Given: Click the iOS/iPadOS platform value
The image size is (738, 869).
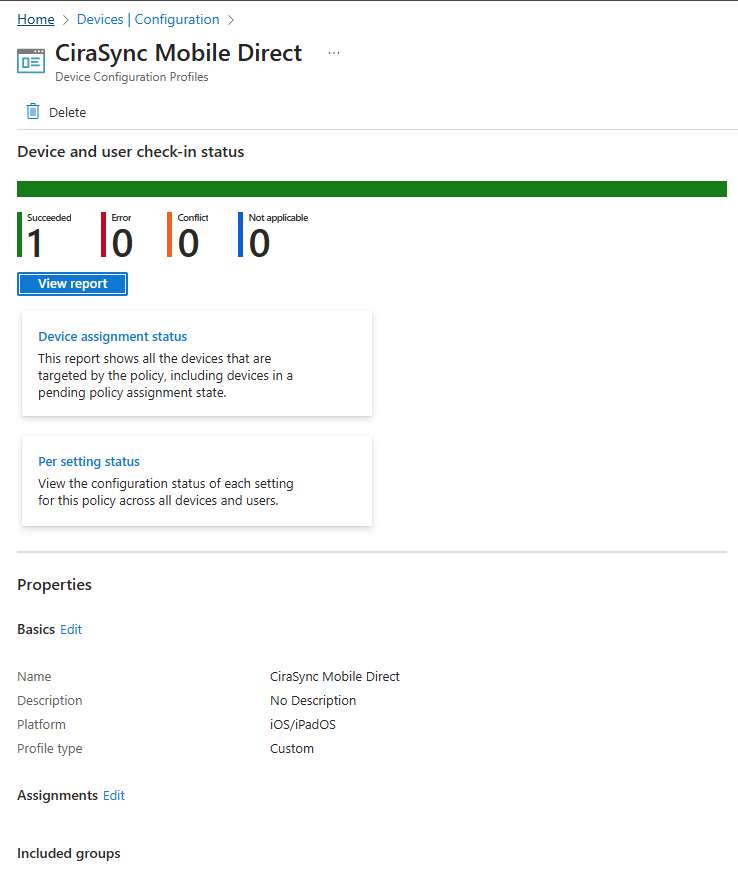Looking at the screenshot, I should (303, 725).
